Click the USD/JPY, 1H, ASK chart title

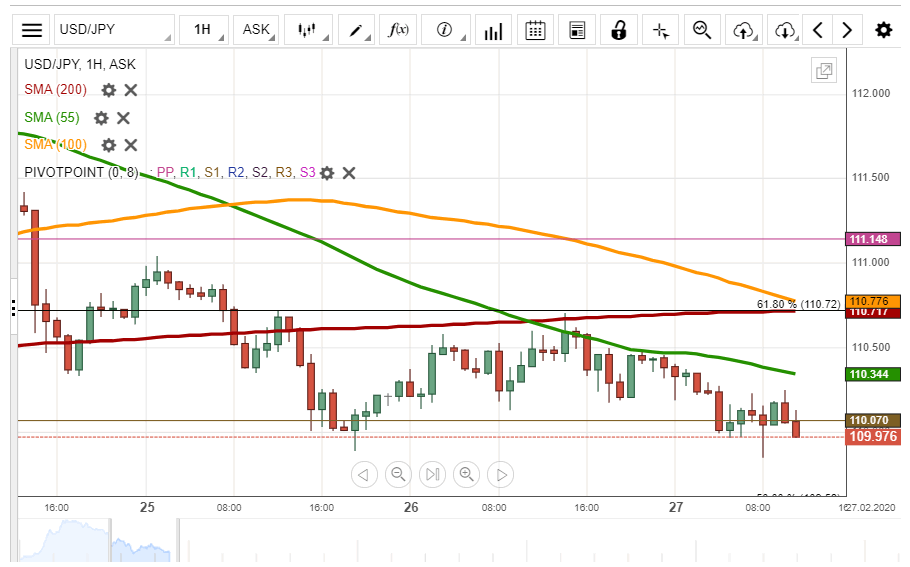coord(80,64)
